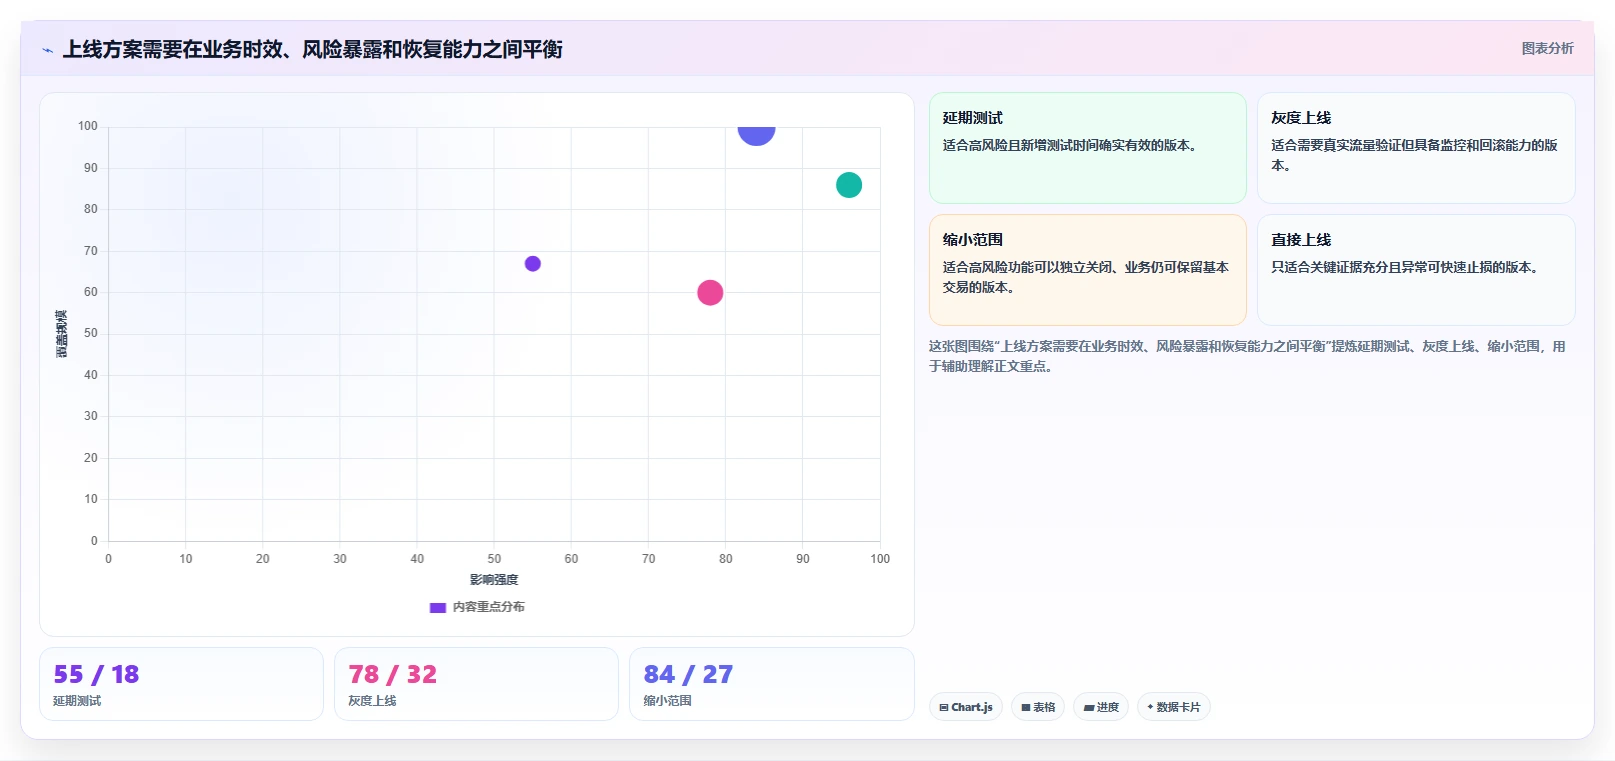The width and height of the screenshot is (1615, 761).
Task: Open the 延期测试 strategy card
Action: pyautogui.click(x=1088, y=148)
